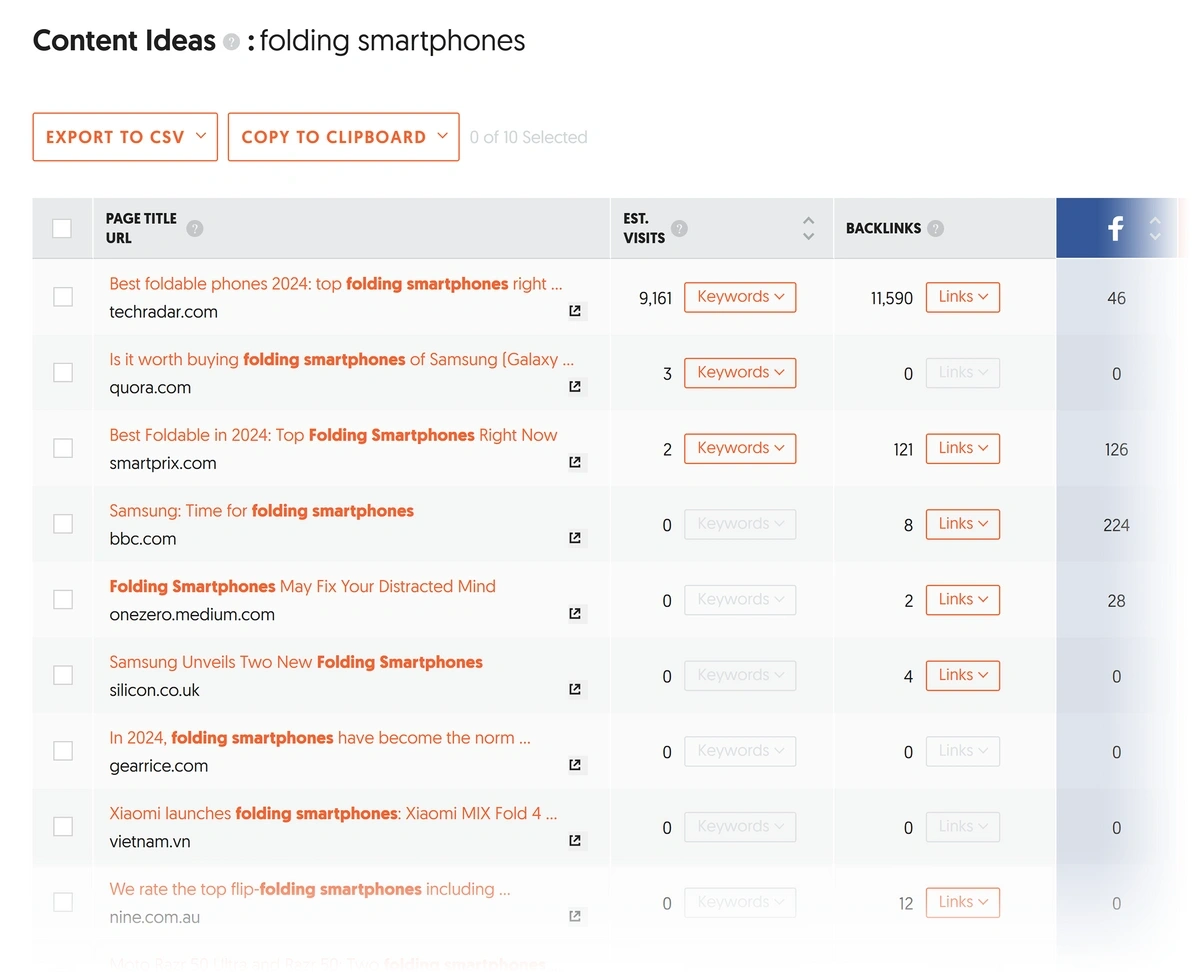
Task: Click the ascending sort arrow on Est. Visits
Action: pyautogui.click(x=808, y=218)
